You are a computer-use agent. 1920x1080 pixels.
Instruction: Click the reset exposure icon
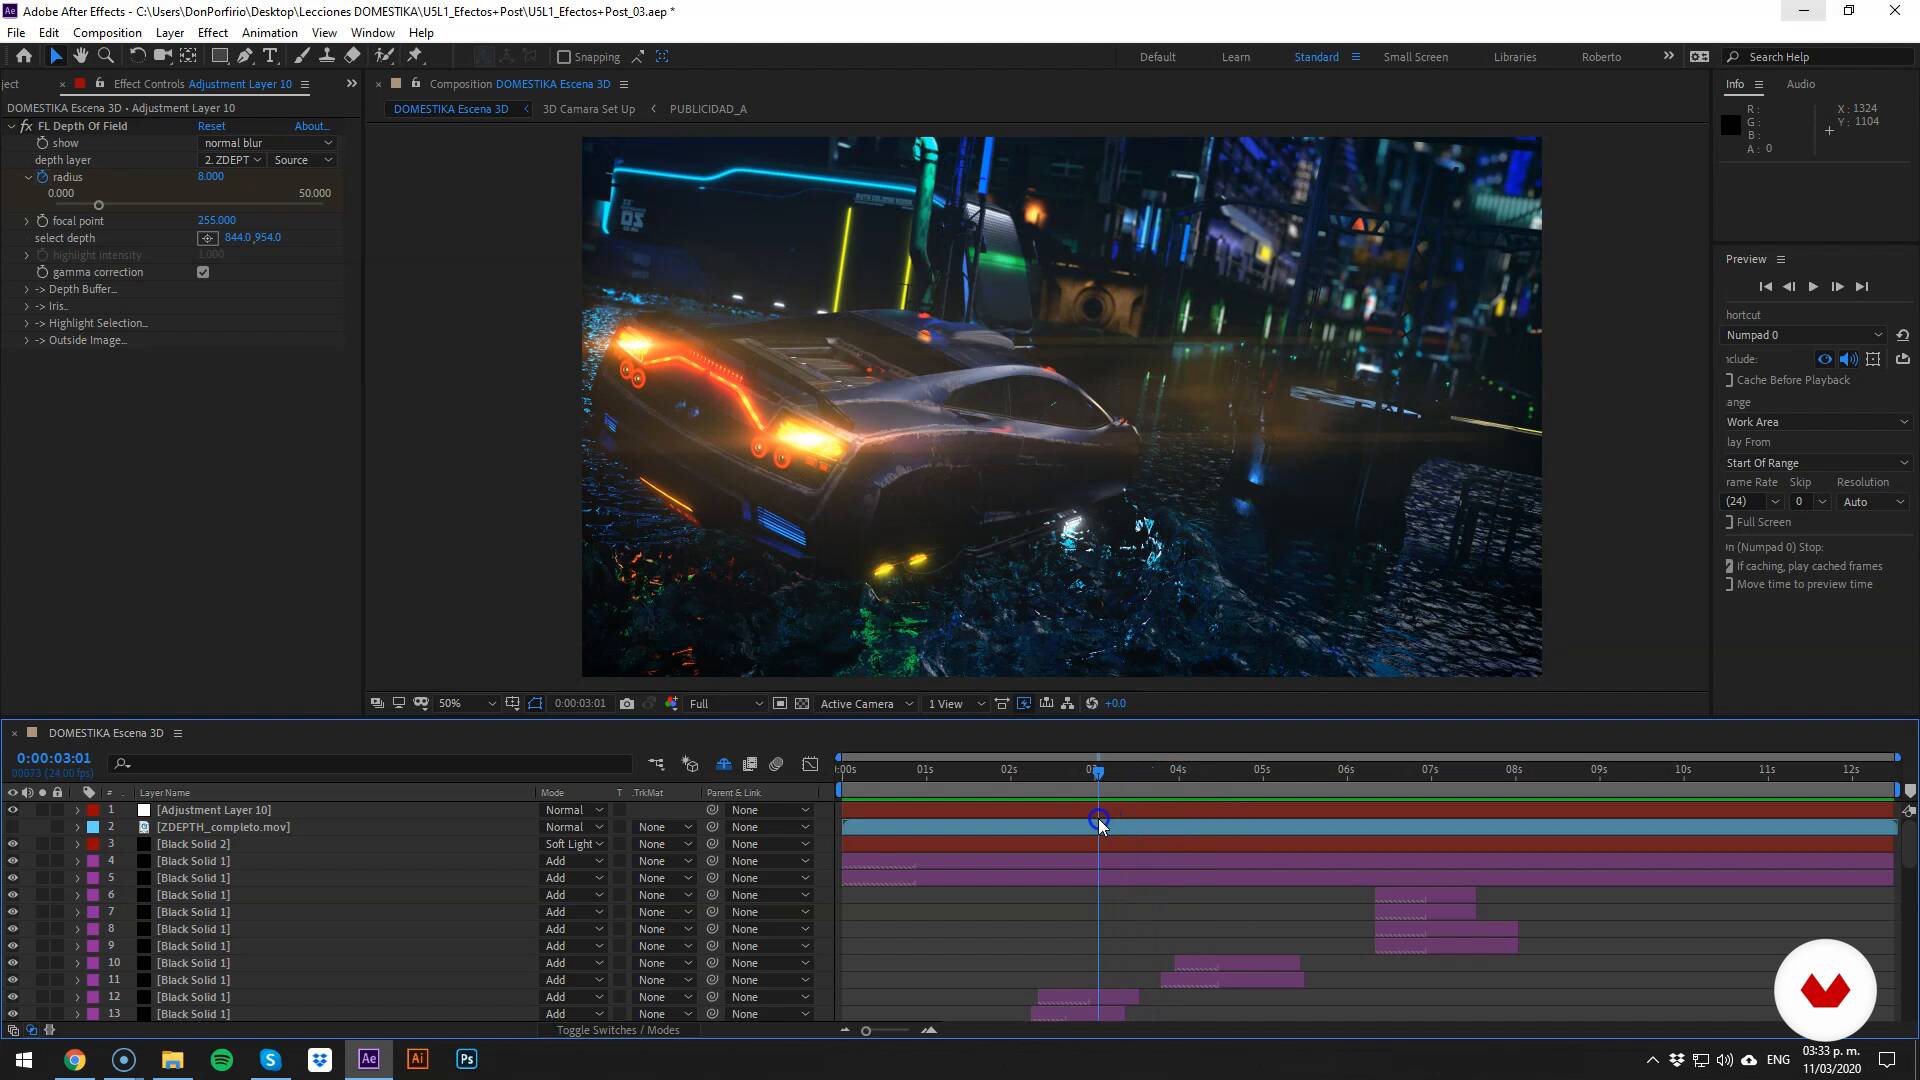[1092, 704]
